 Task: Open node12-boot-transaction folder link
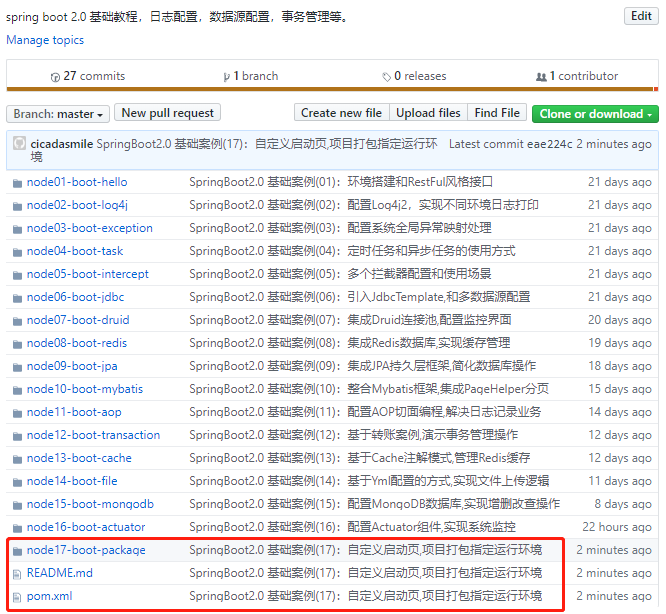click(x=93, y=435)
